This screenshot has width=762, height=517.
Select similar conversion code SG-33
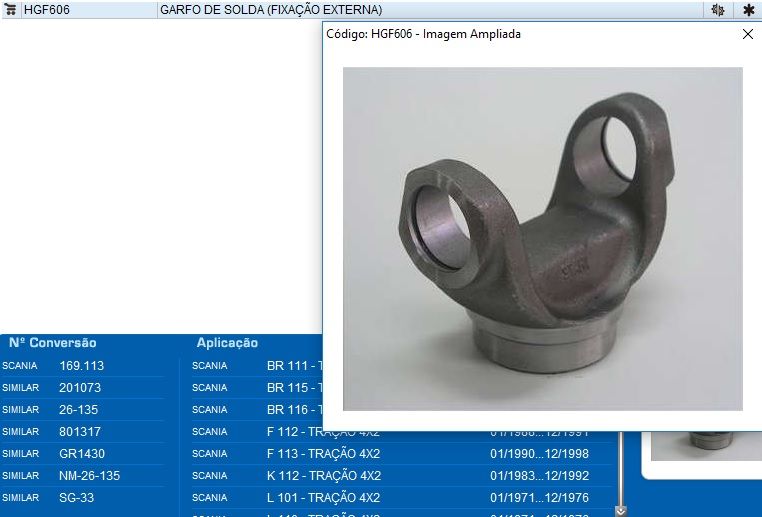tap(76, 498)
